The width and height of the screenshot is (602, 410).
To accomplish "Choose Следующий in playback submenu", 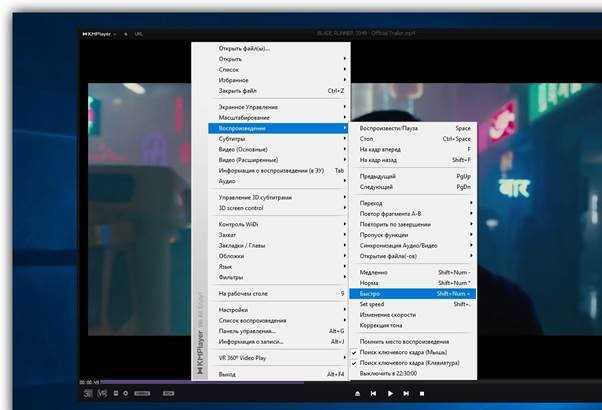I will coord(413,187).
